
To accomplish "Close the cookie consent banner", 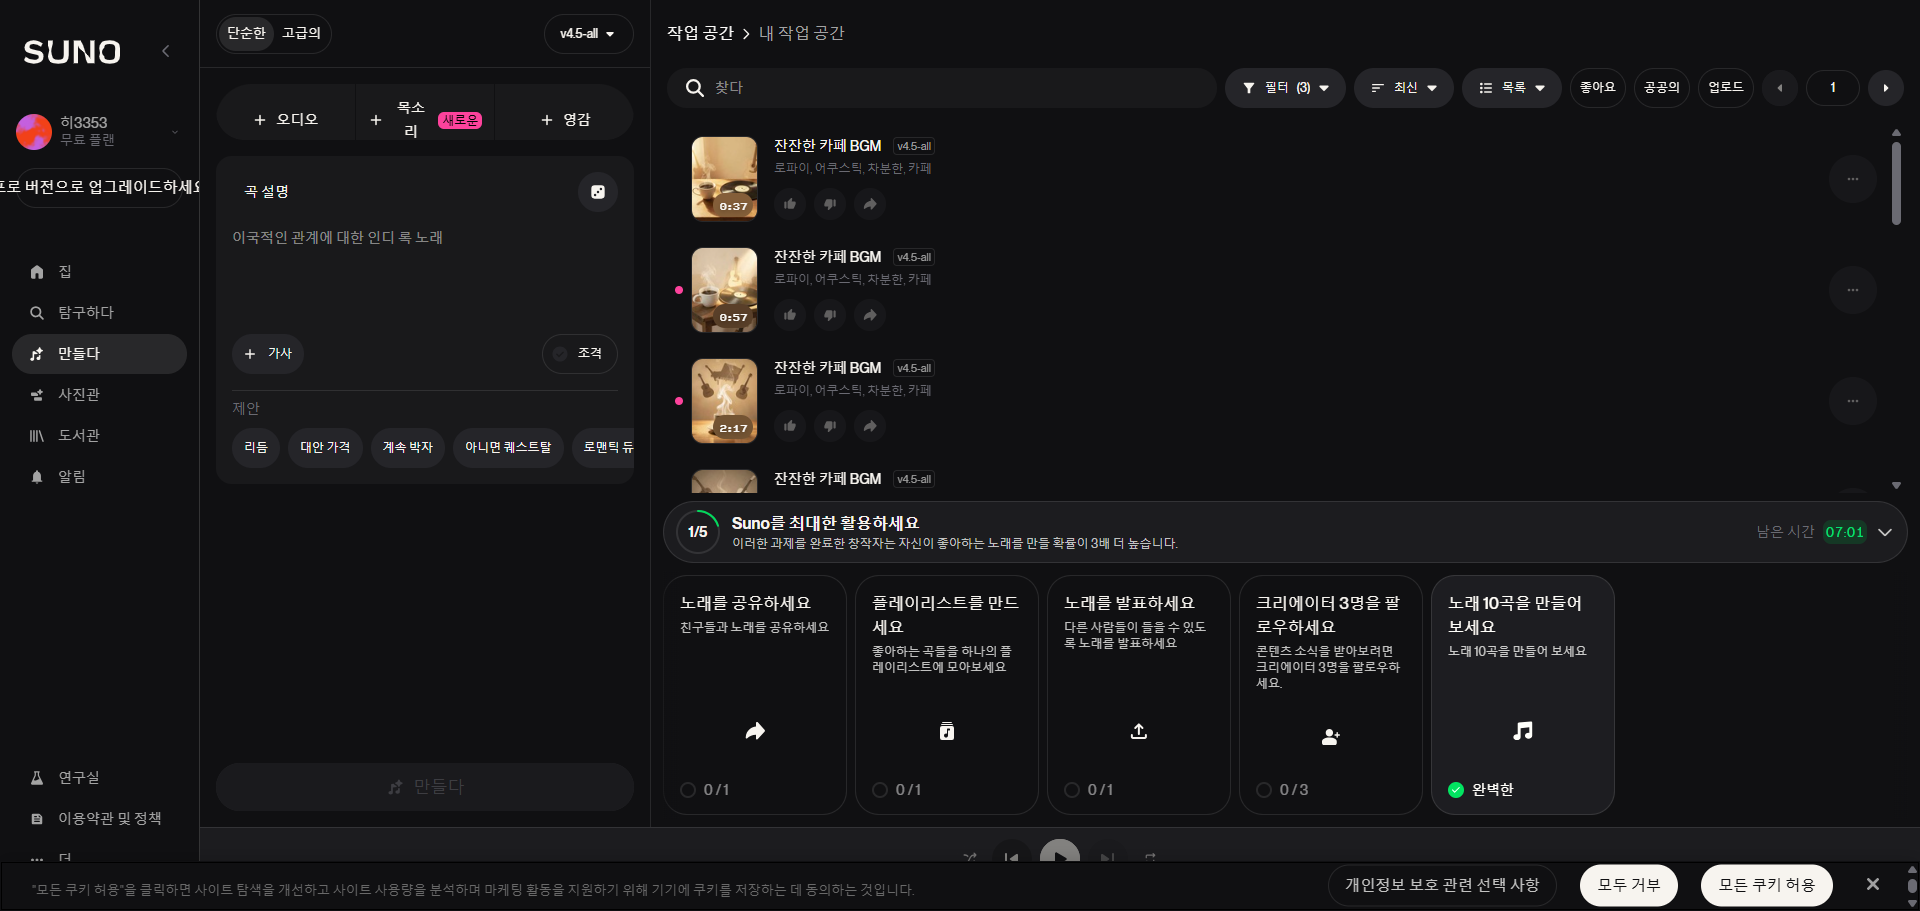I will [x=1873, y=884].
